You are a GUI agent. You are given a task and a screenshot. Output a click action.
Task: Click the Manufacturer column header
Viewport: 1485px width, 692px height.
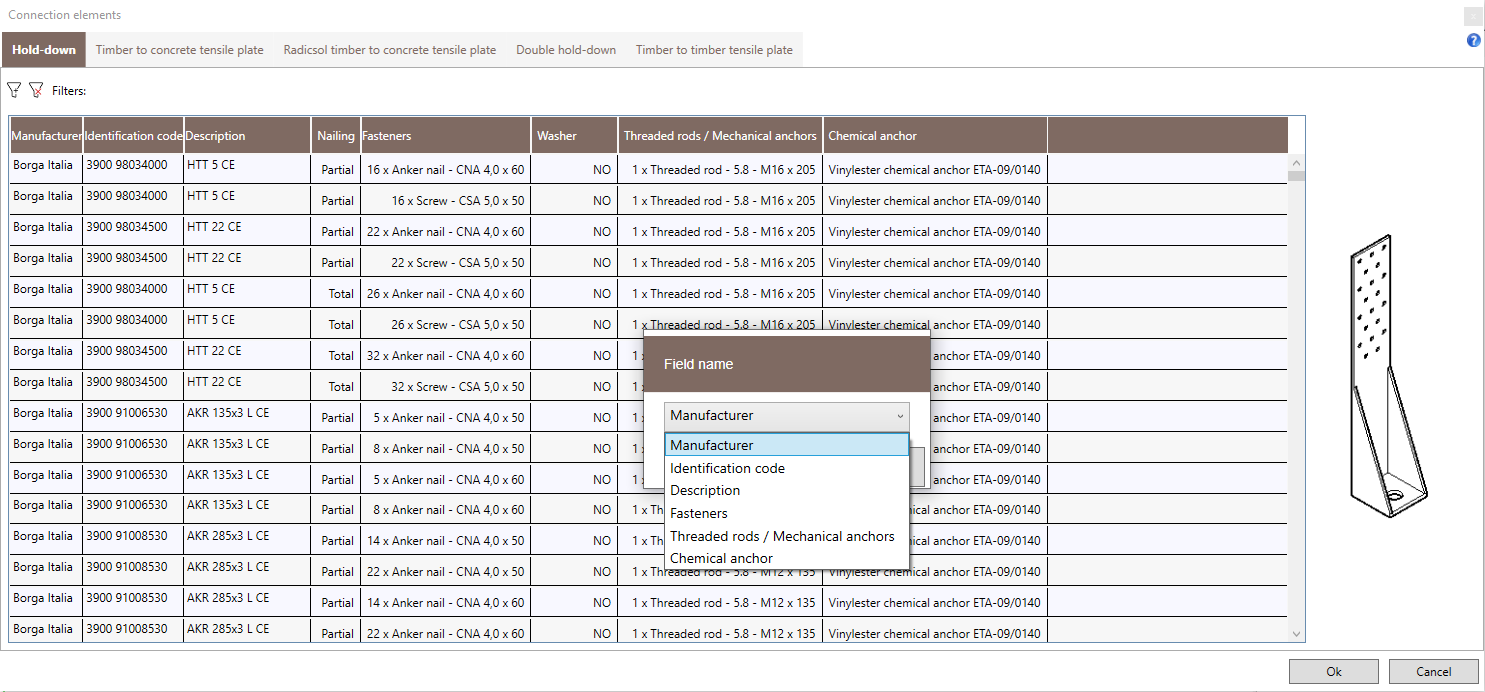(x=46, y=135)
